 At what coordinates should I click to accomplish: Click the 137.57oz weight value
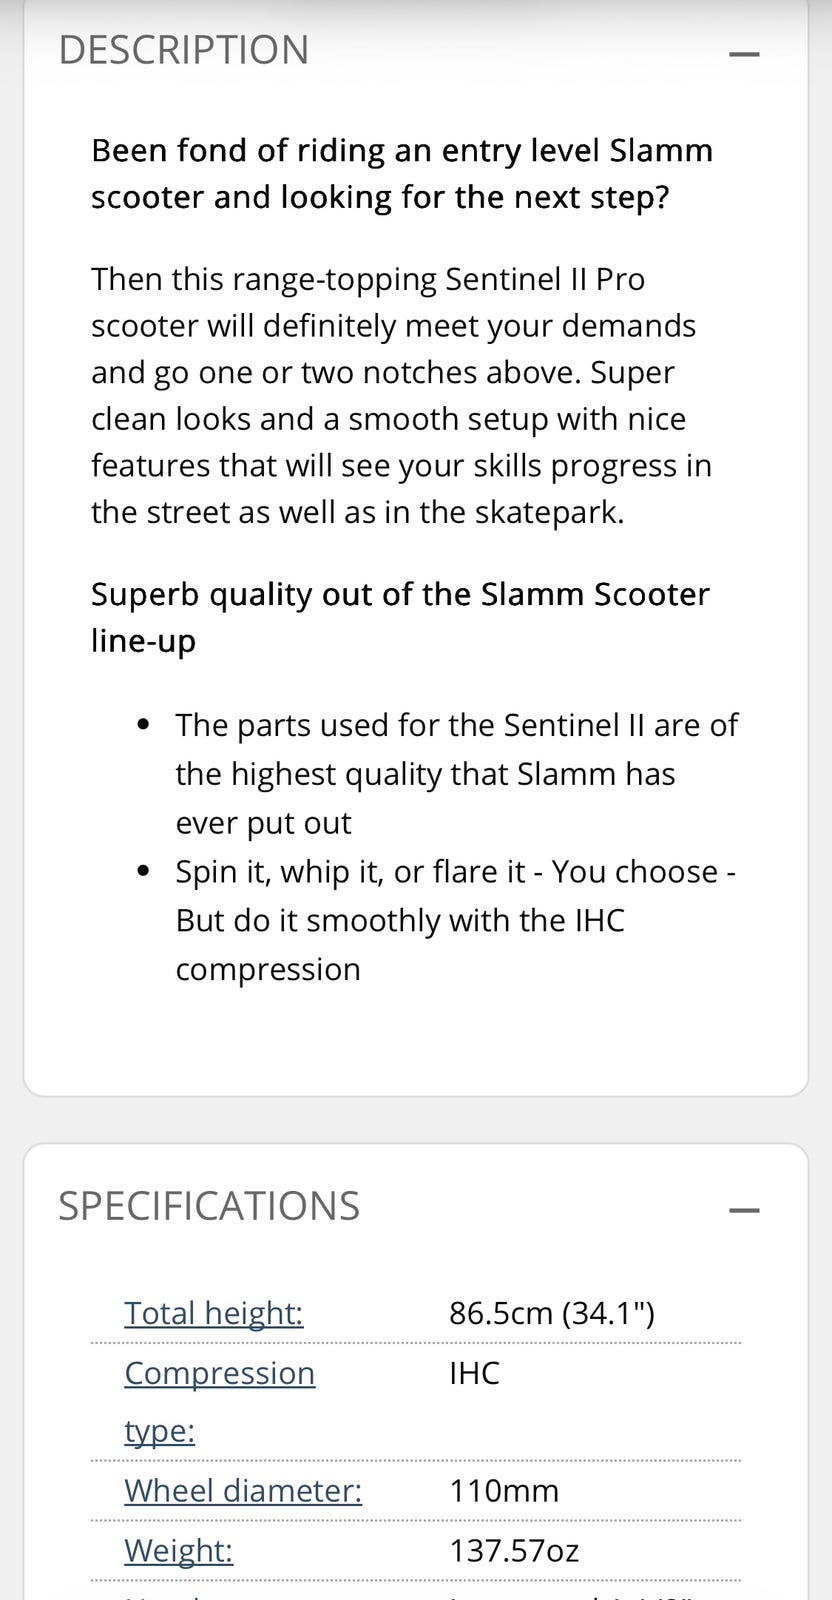pyautogui.click(x=514, y=1550)
